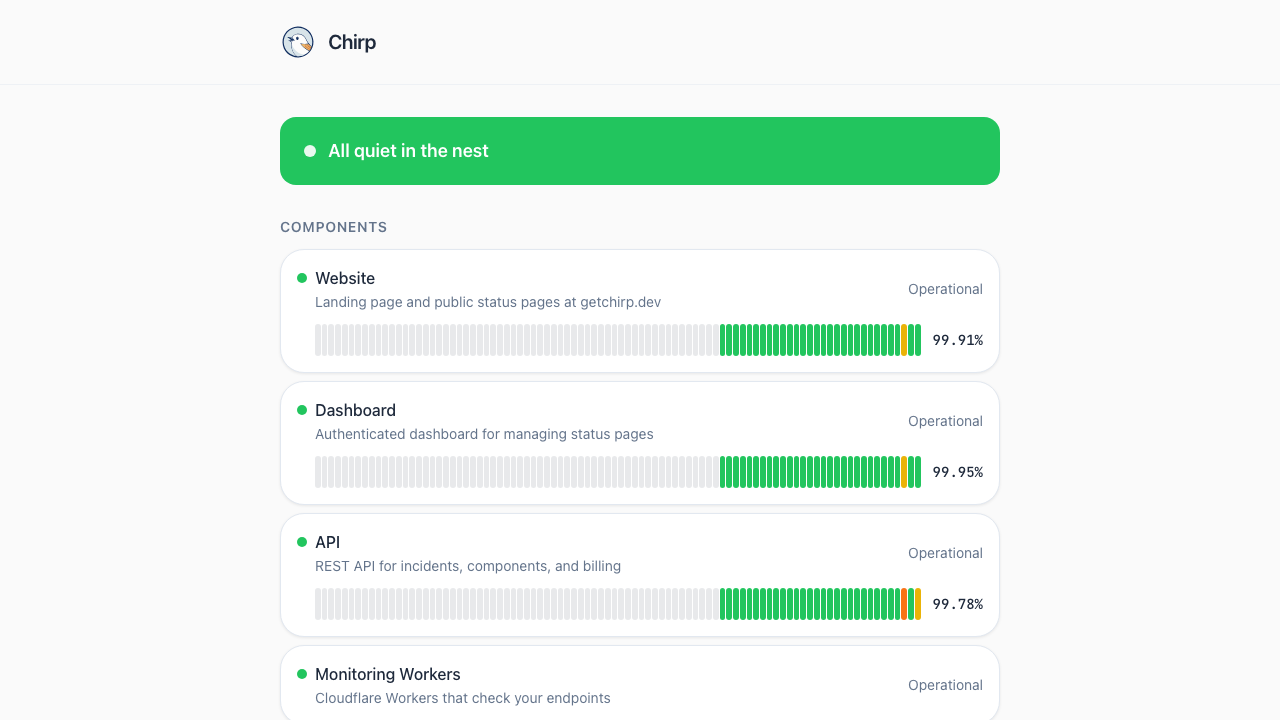1280x720 pixels.
Task: Open the Chirp home link text
Action: [x=352, y=42]
